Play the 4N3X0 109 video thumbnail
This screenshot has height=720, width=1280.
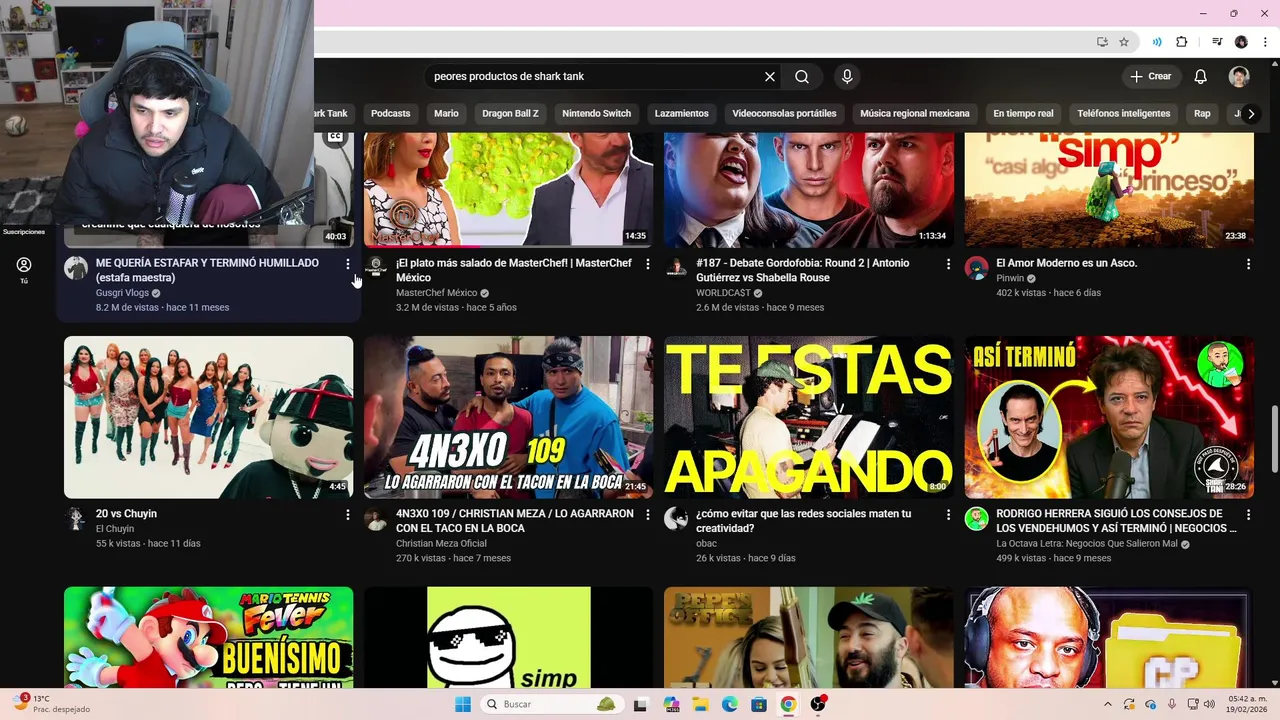point(508,417)
